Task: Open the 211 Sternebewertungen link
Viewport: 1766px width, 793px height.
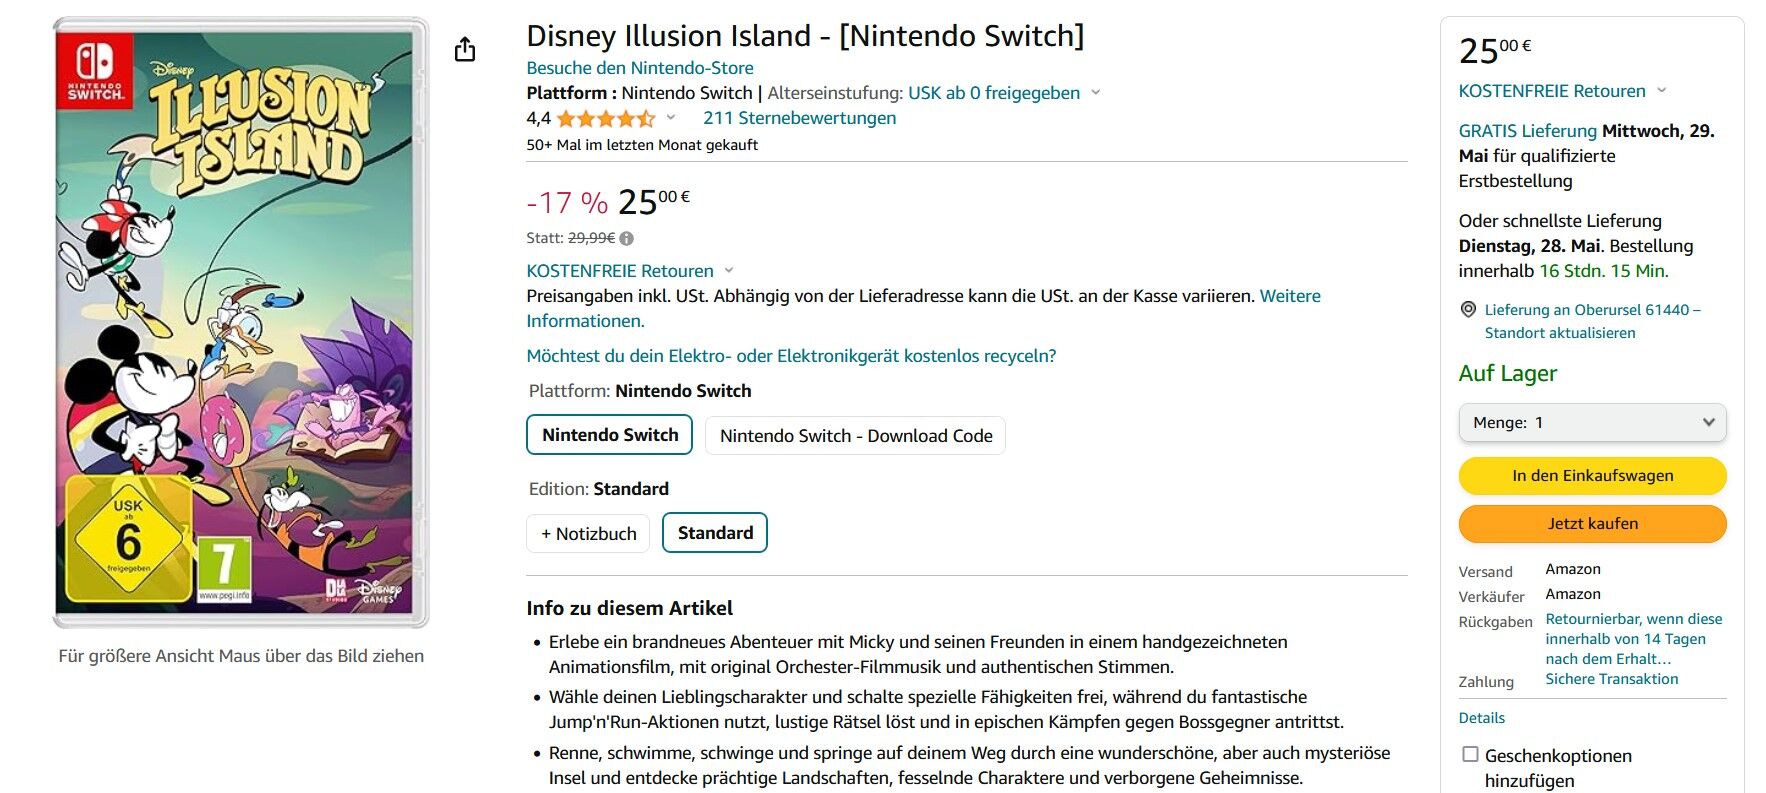Action: point(799,118)
